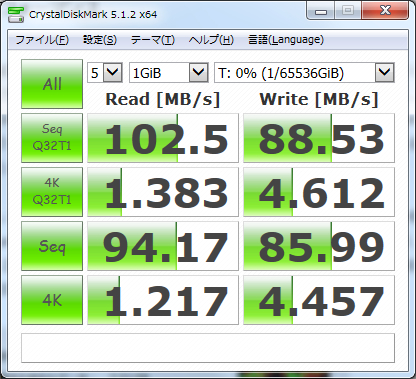Viewport: 416px width, 379px height.
Task: Expand the drive dropdown showing T: 0%
Action: pos(385,72)
